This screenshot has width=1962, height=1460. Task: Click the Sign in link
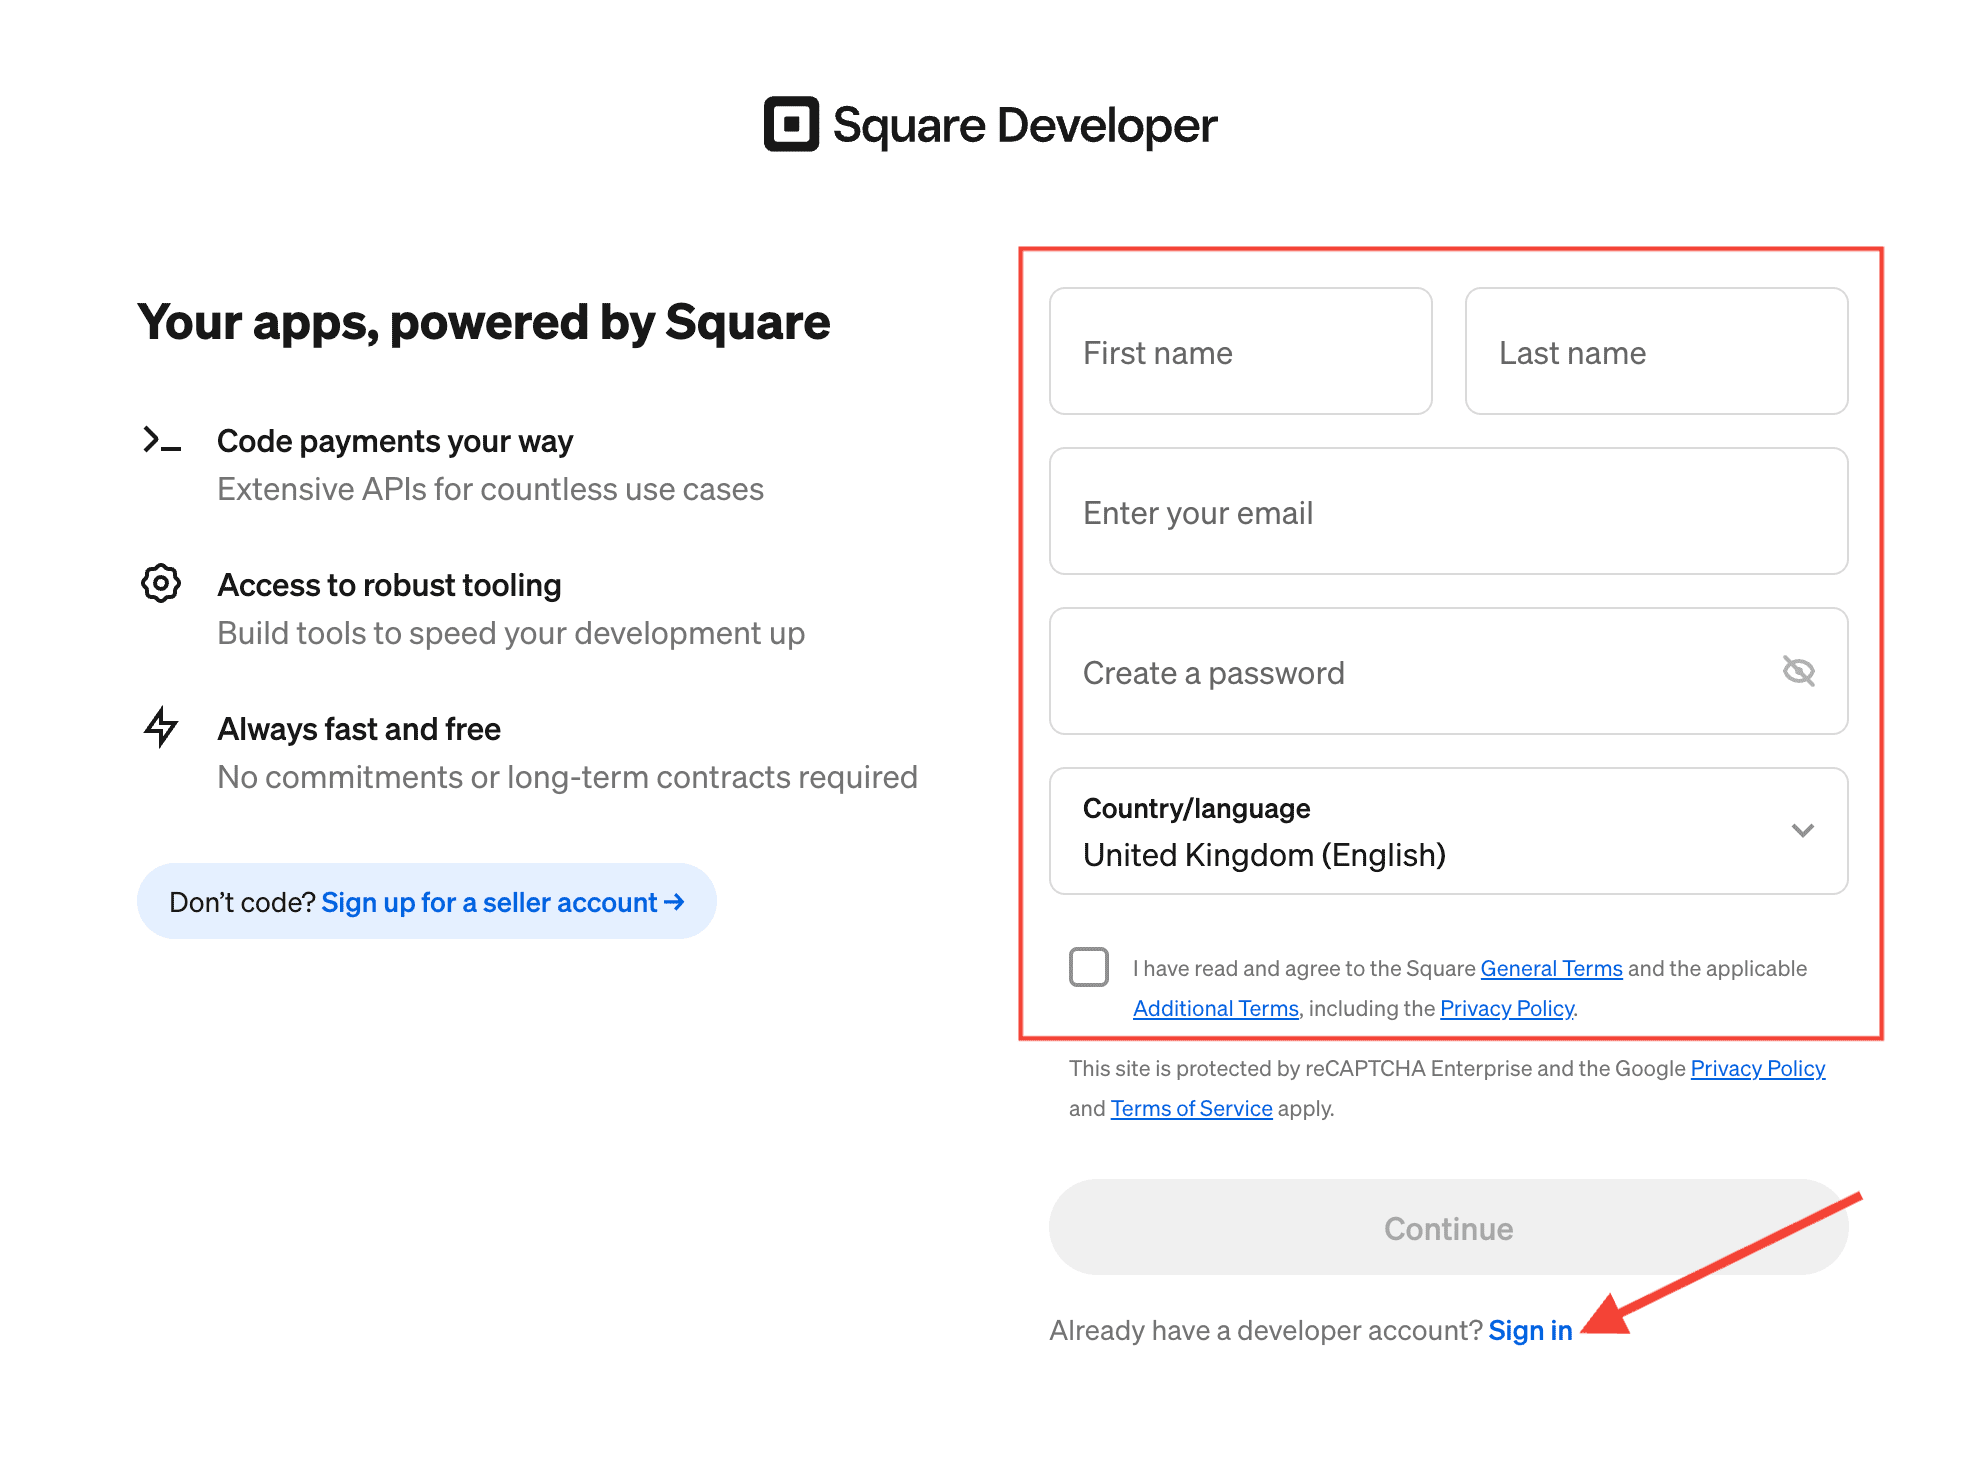pyautogui.click(x=1529, y=1330)
